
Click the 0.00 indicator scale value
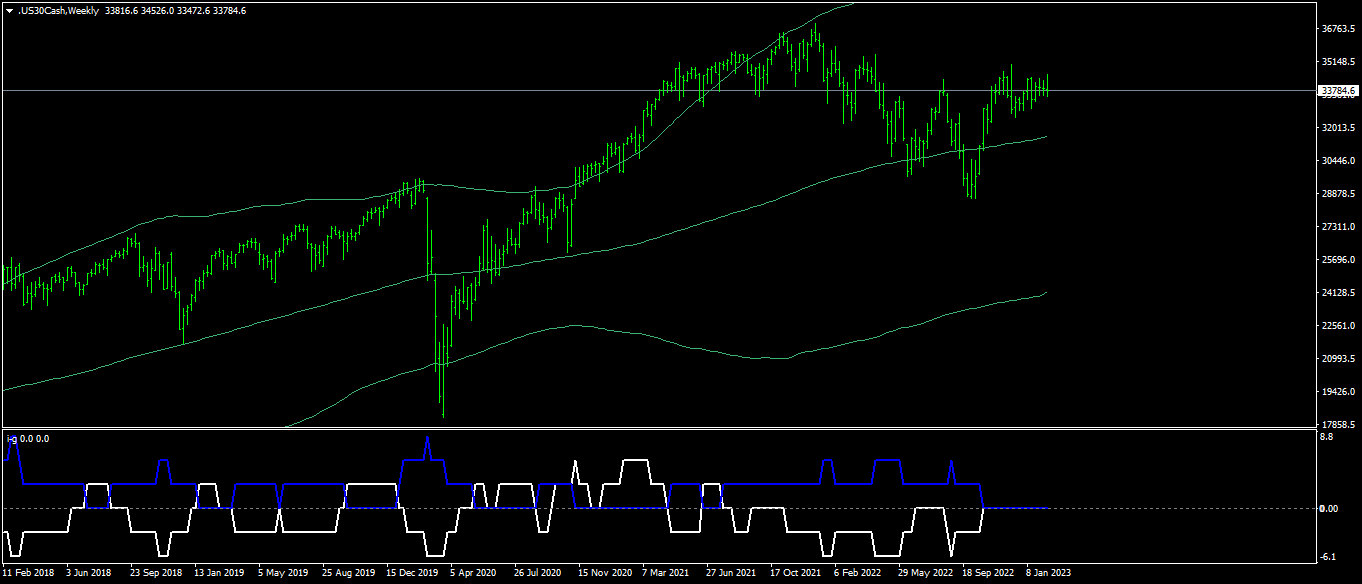coord(1329,509)
